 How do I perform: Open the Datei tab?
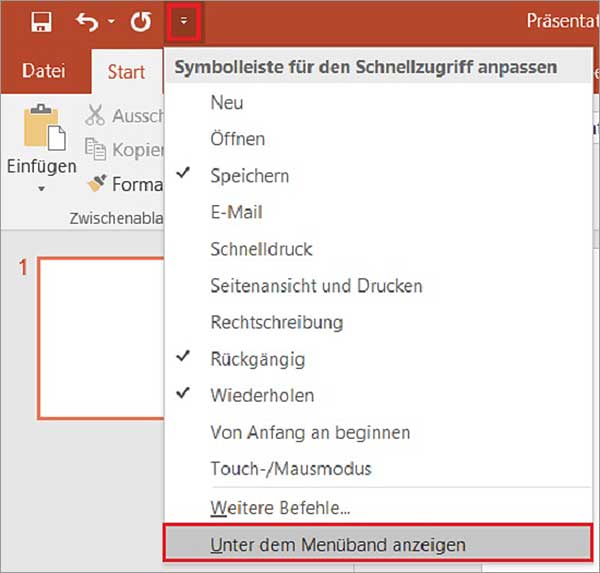pos(44,71)
